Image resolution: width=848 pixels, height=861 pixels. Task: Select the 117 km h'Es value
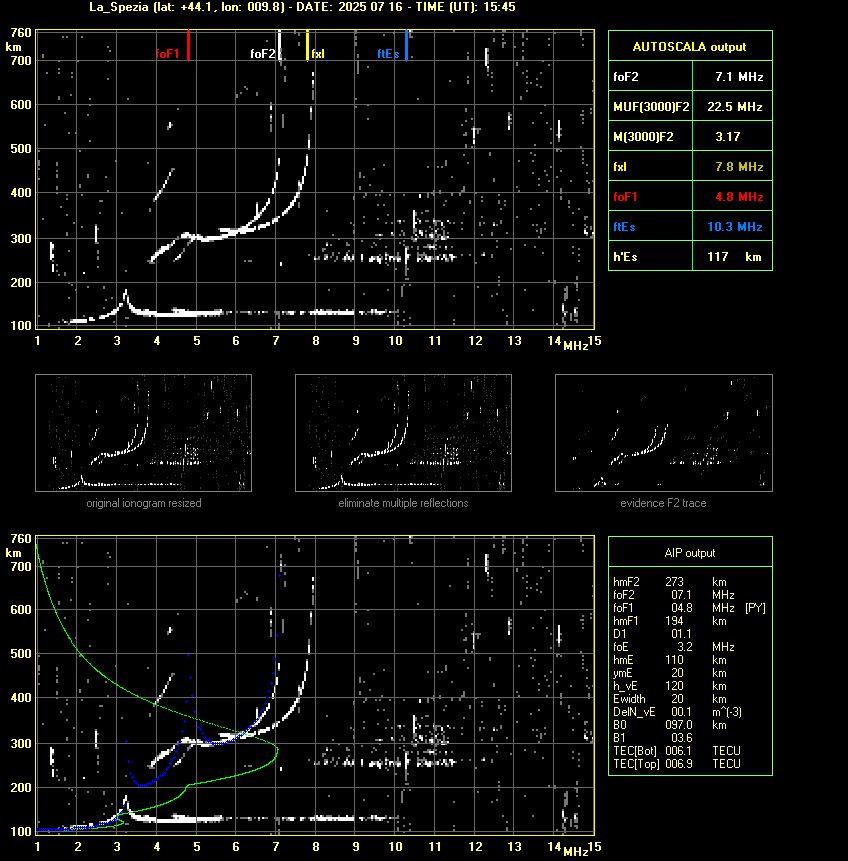(734, 257)
